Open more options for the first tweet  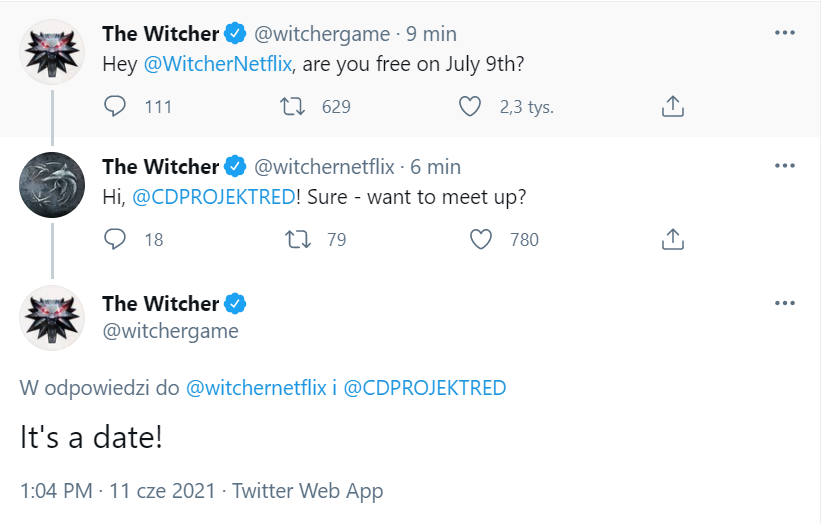click(784, 33)
